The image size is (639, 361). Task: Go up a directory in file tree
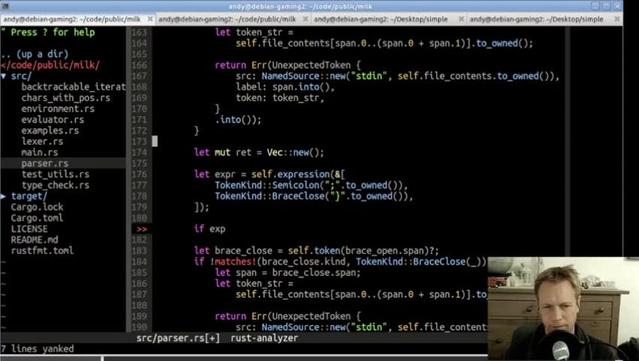pyautogui.click(x=35, y=54)
